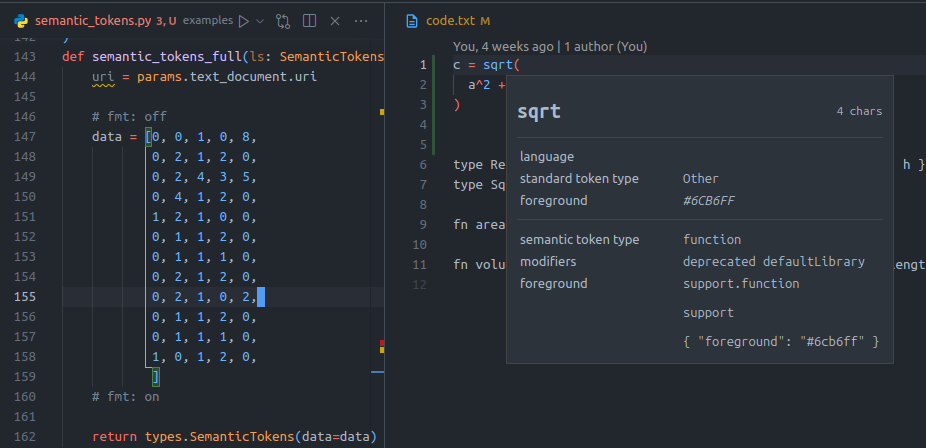Open changes with the compare changes icon
Image resolution: width=926 pixels, height=448 pixels.
click(x=283, y=21)
